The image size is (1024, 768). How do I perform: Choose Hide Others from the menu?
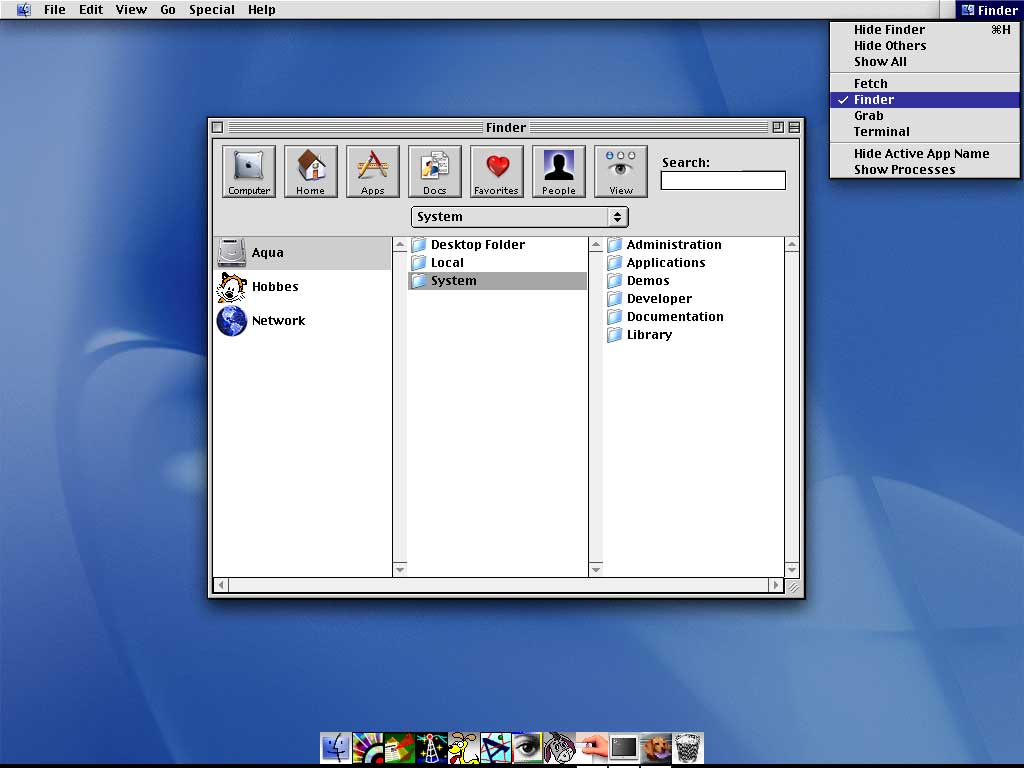pyautogui.click(x=889, y=46)
